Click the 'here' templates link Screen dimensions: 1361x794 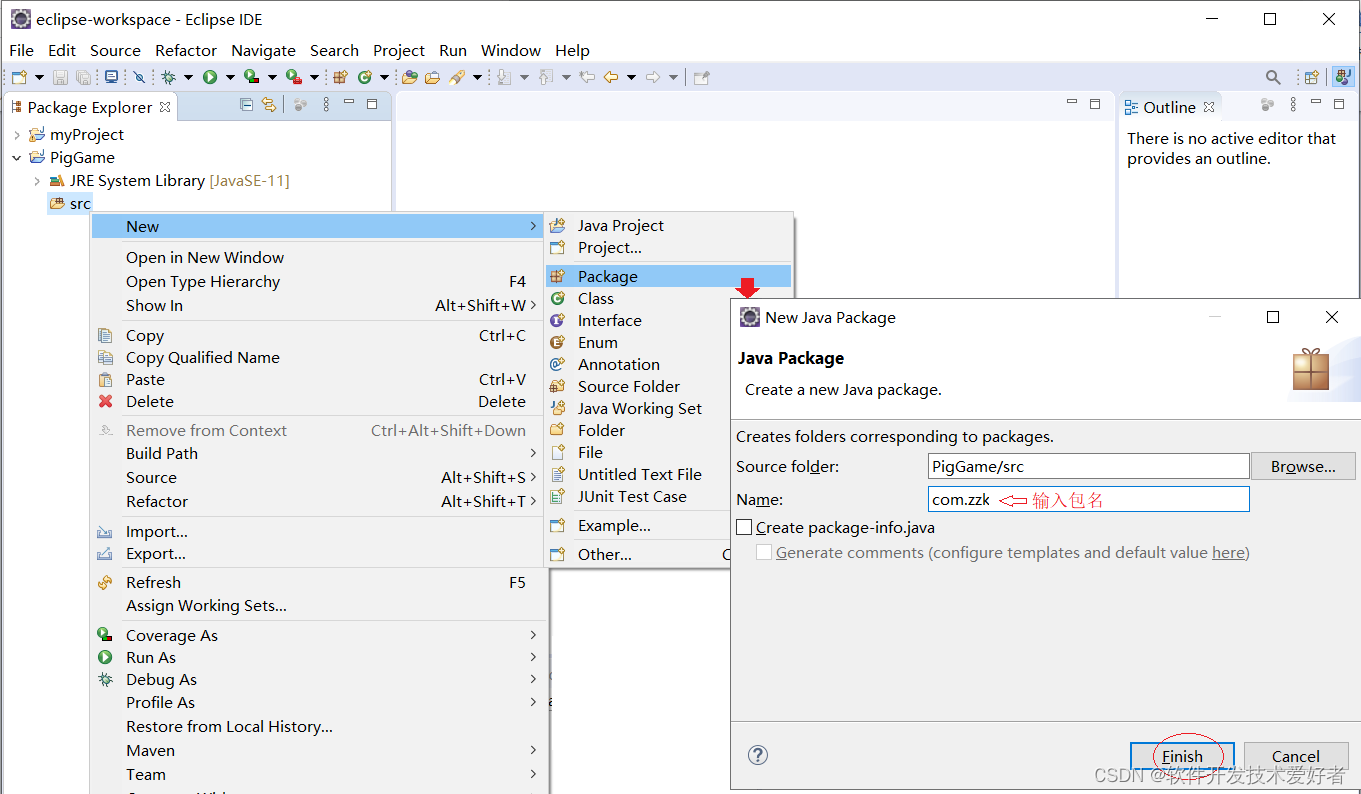point(1228,552)
